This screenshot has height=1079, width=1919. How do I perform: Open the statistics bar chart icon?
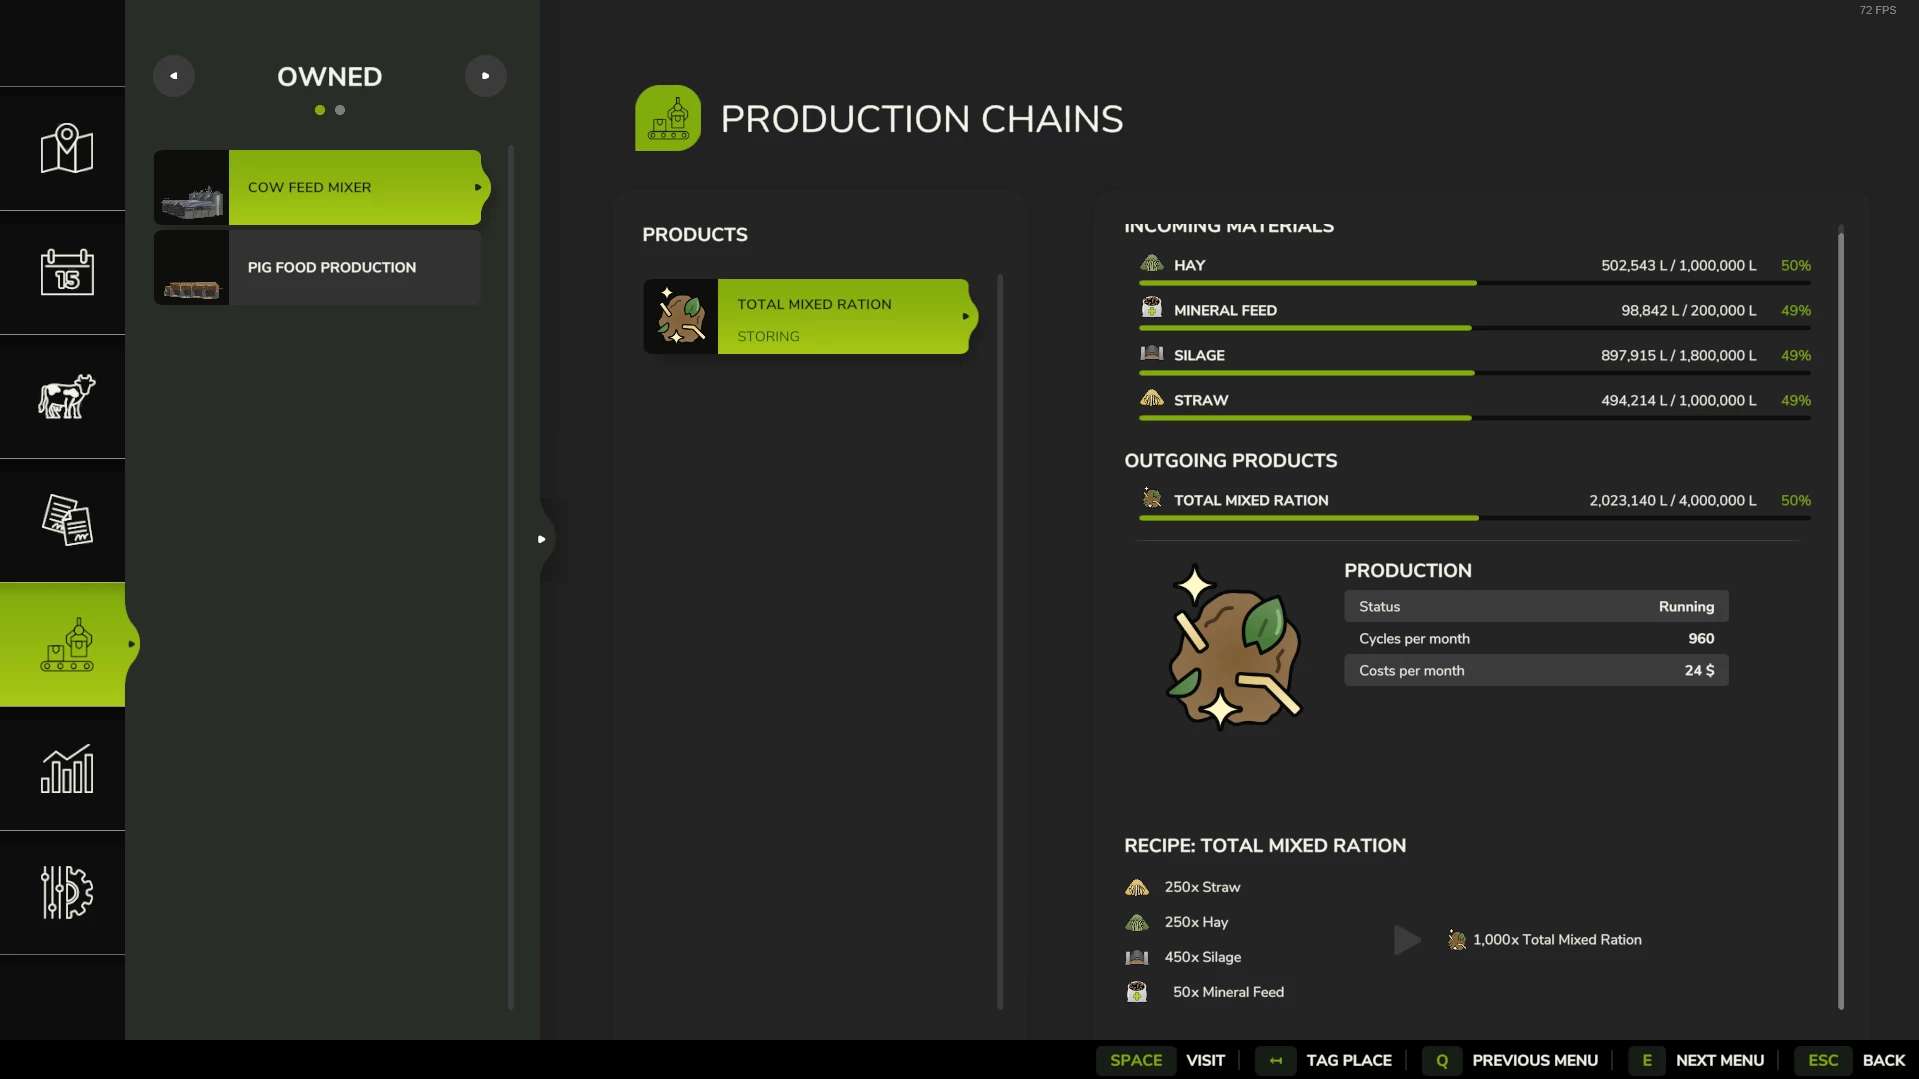point(66,769)
